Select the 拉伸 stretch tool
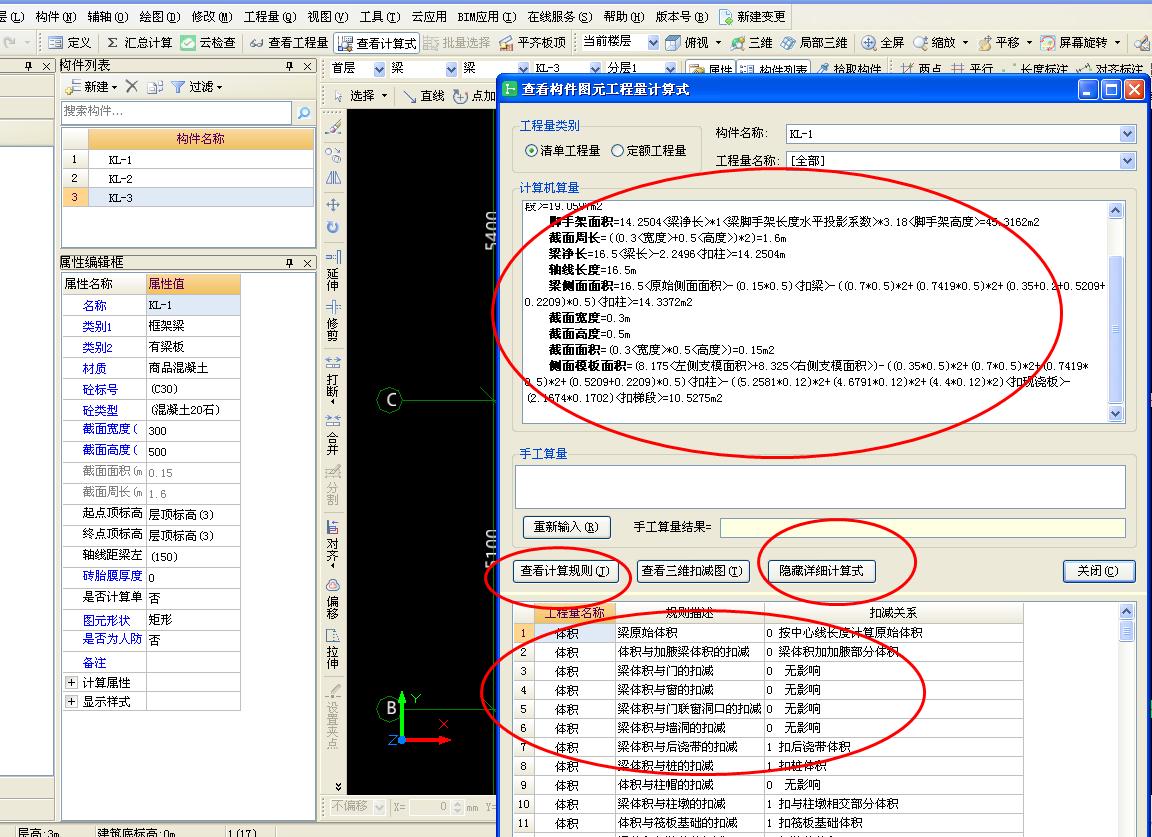1152x837 pixels. click(x=333, y=650)
